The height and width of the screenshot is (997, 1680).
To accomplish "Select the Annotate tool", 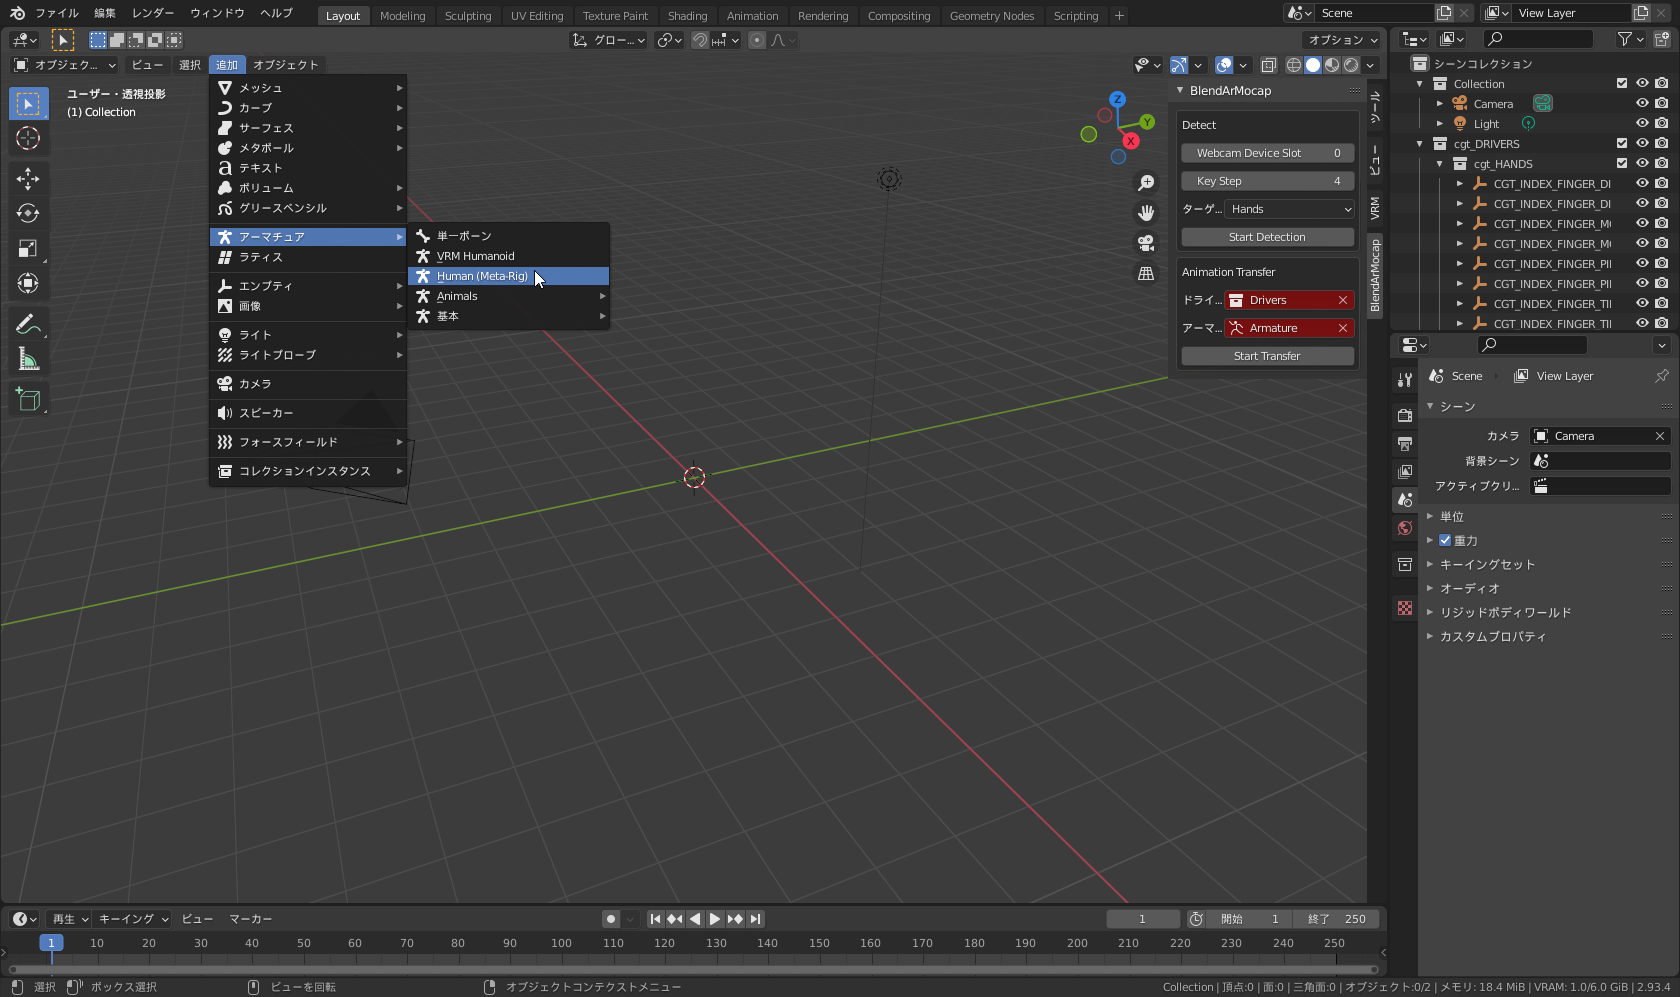I will (x=28, y=323).
